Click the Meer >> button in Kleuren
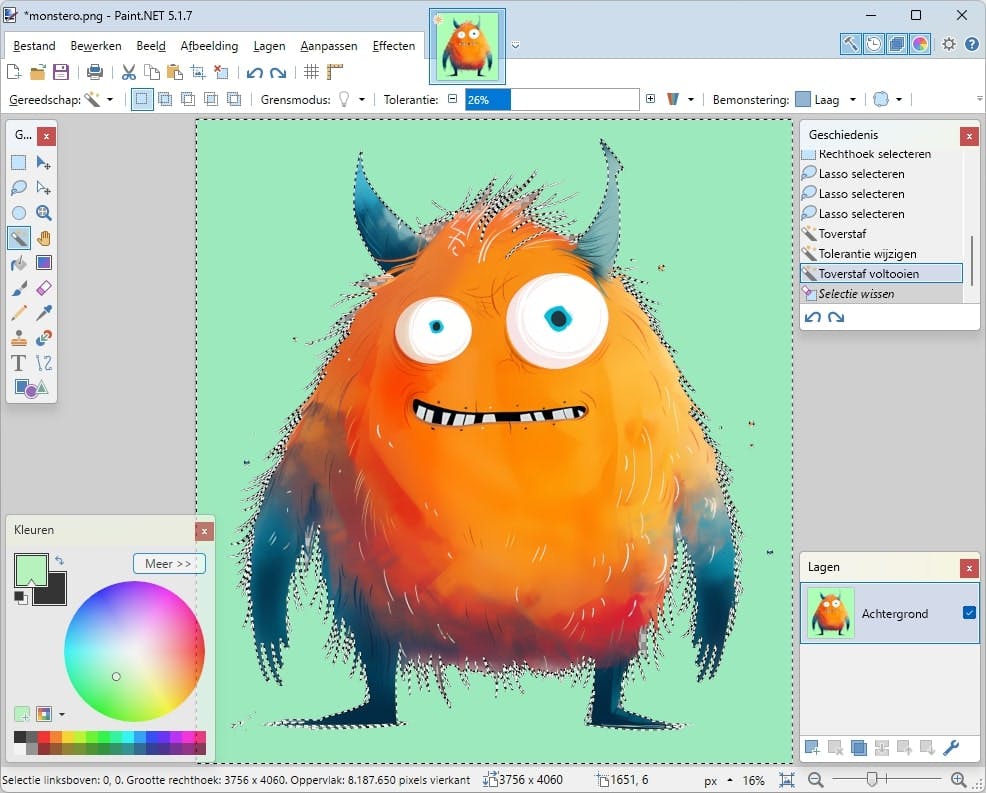Image resolution: width=986 pixels, height=793 pixels. (168, 564)
